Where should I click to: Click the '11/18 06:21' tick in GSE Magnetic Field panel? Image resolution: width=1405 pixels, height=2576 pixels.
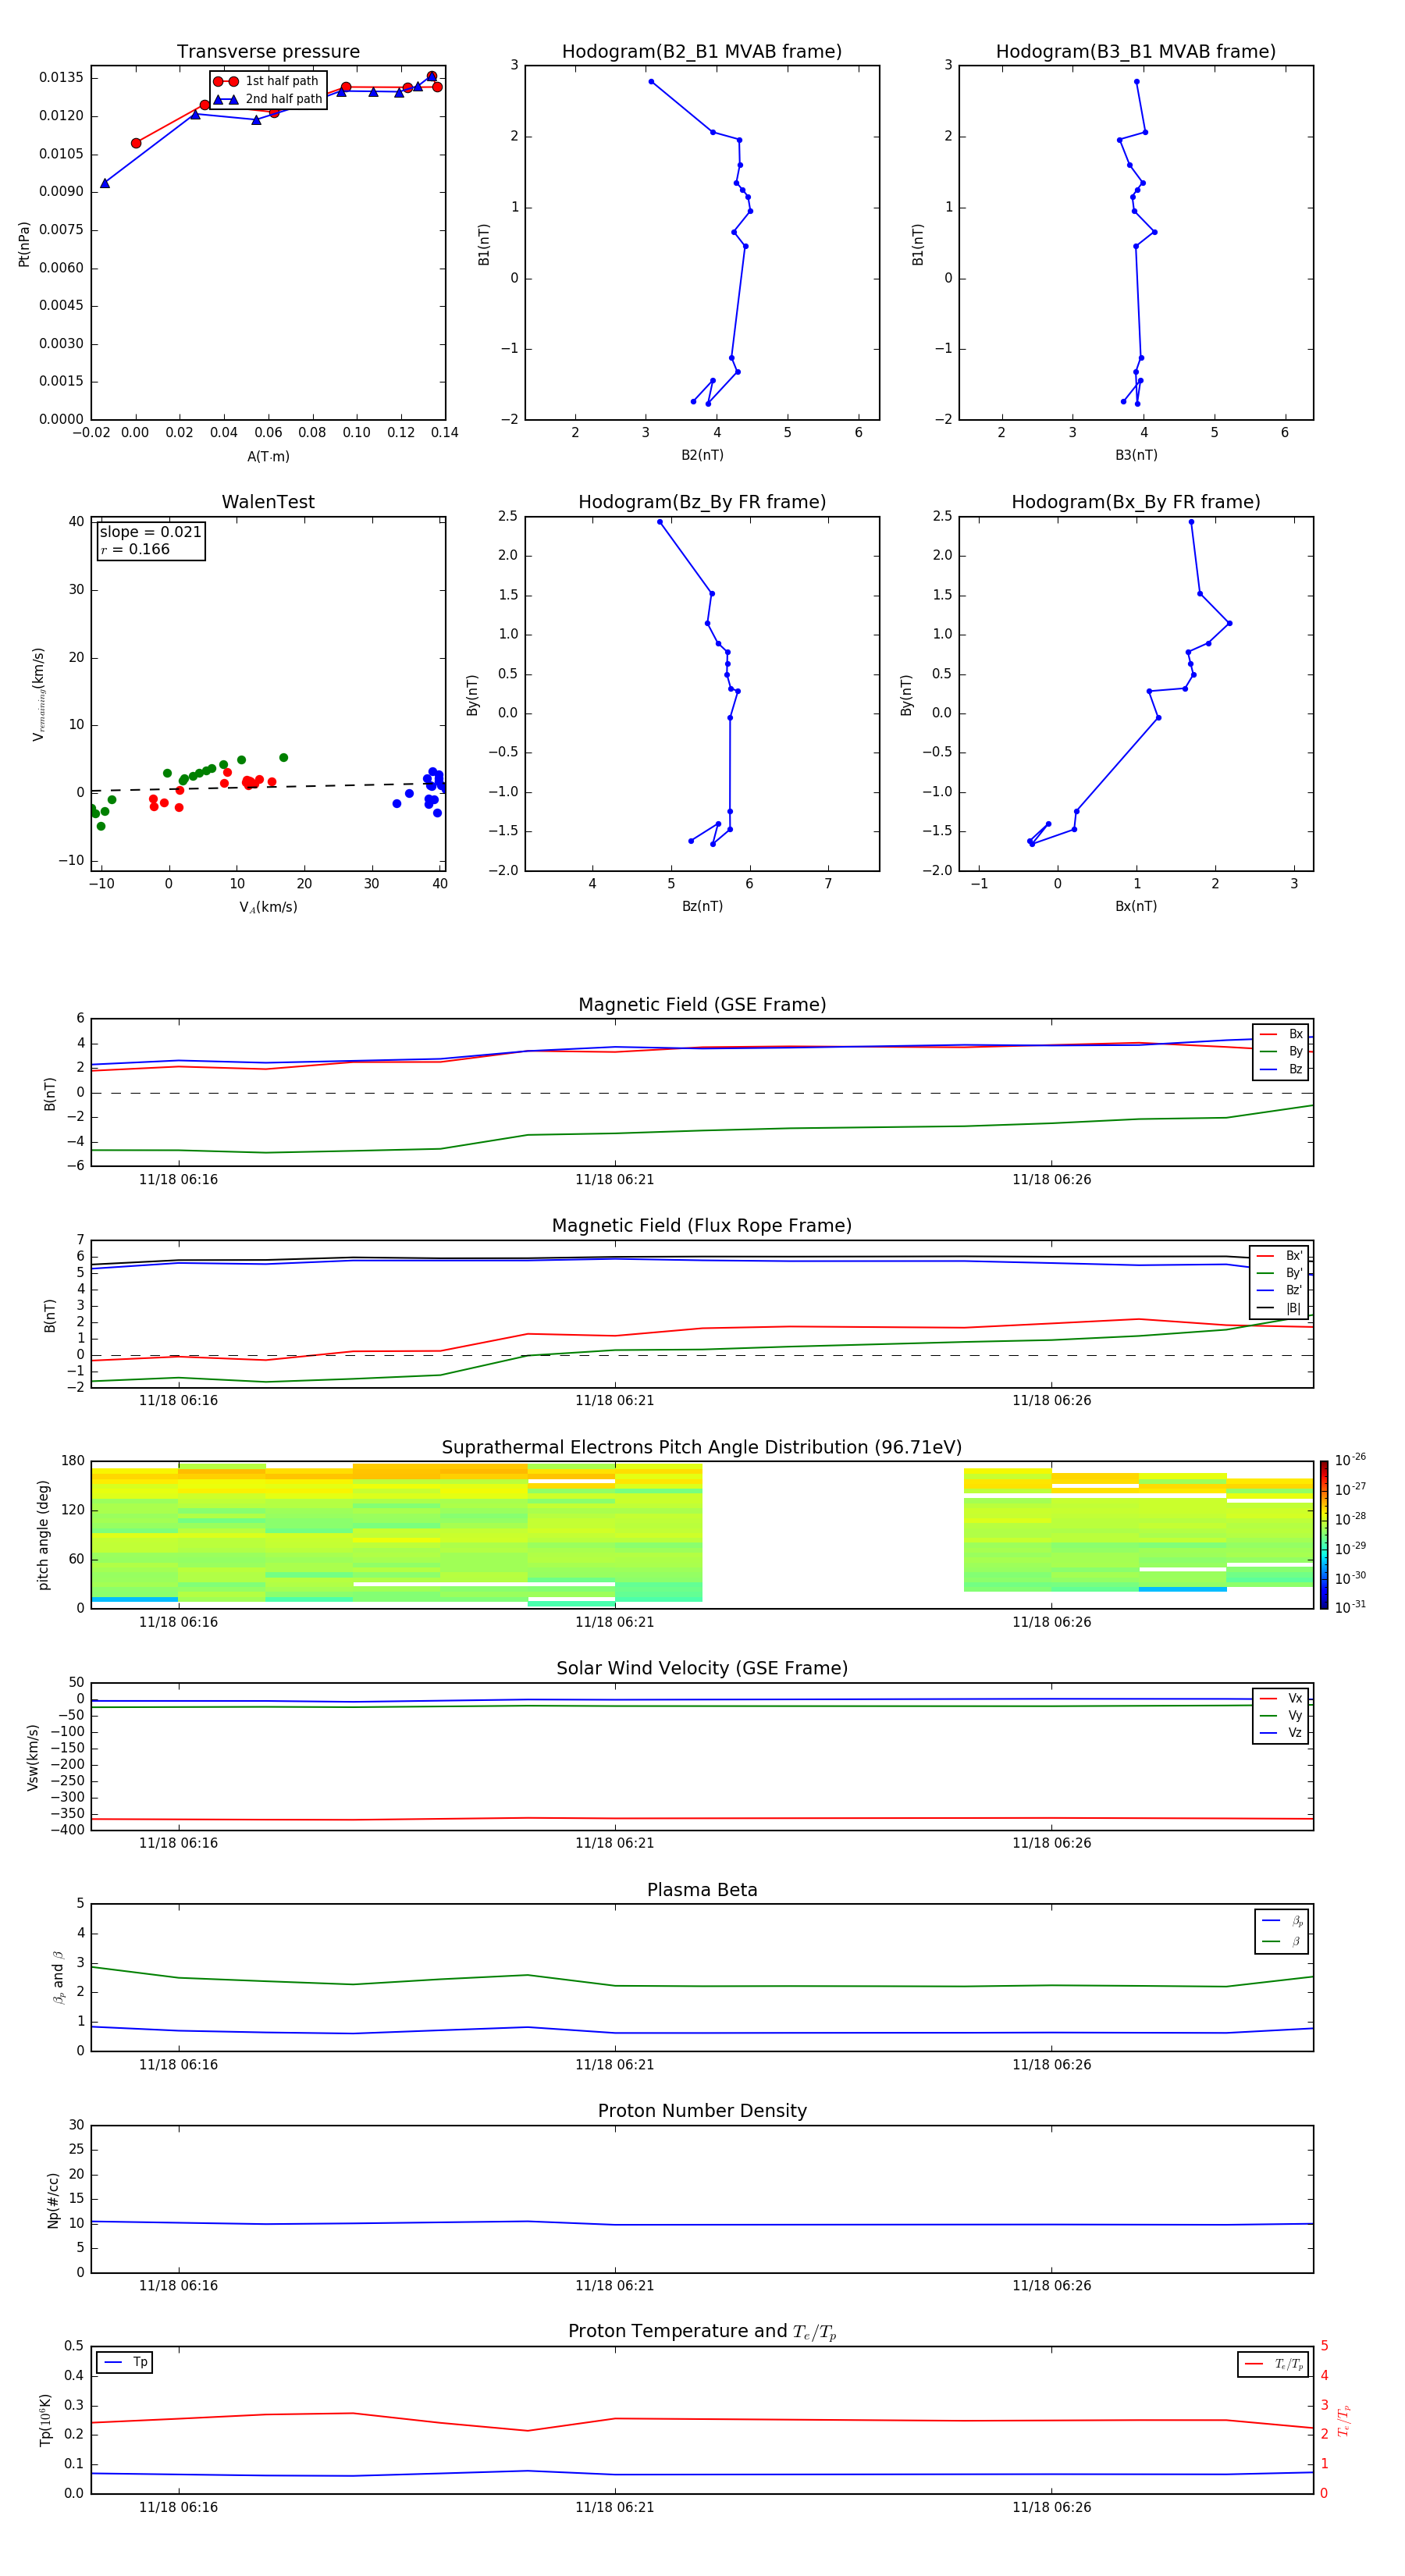point(614,1180)
